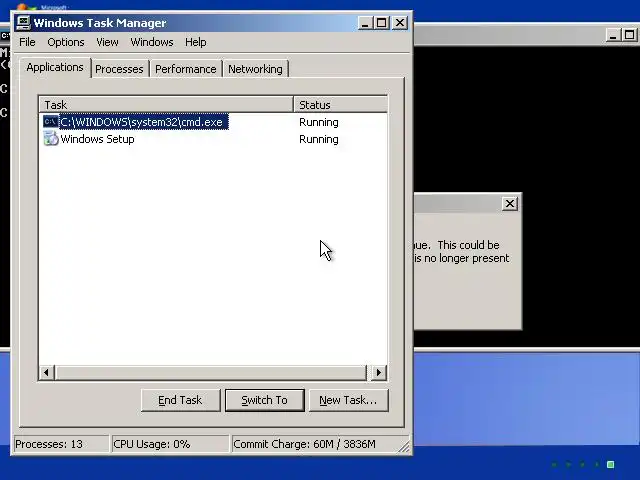Open the File menu

tap(27, 42)
